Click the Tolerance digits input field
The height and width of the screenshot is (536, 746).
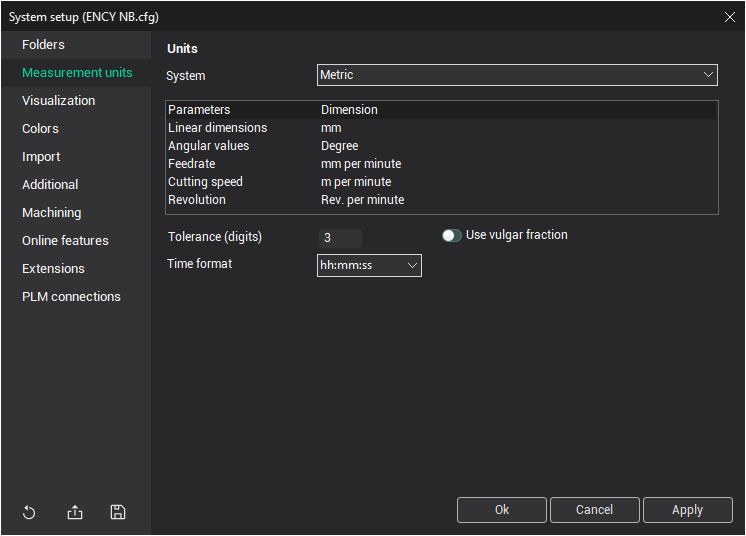(340, 238)
